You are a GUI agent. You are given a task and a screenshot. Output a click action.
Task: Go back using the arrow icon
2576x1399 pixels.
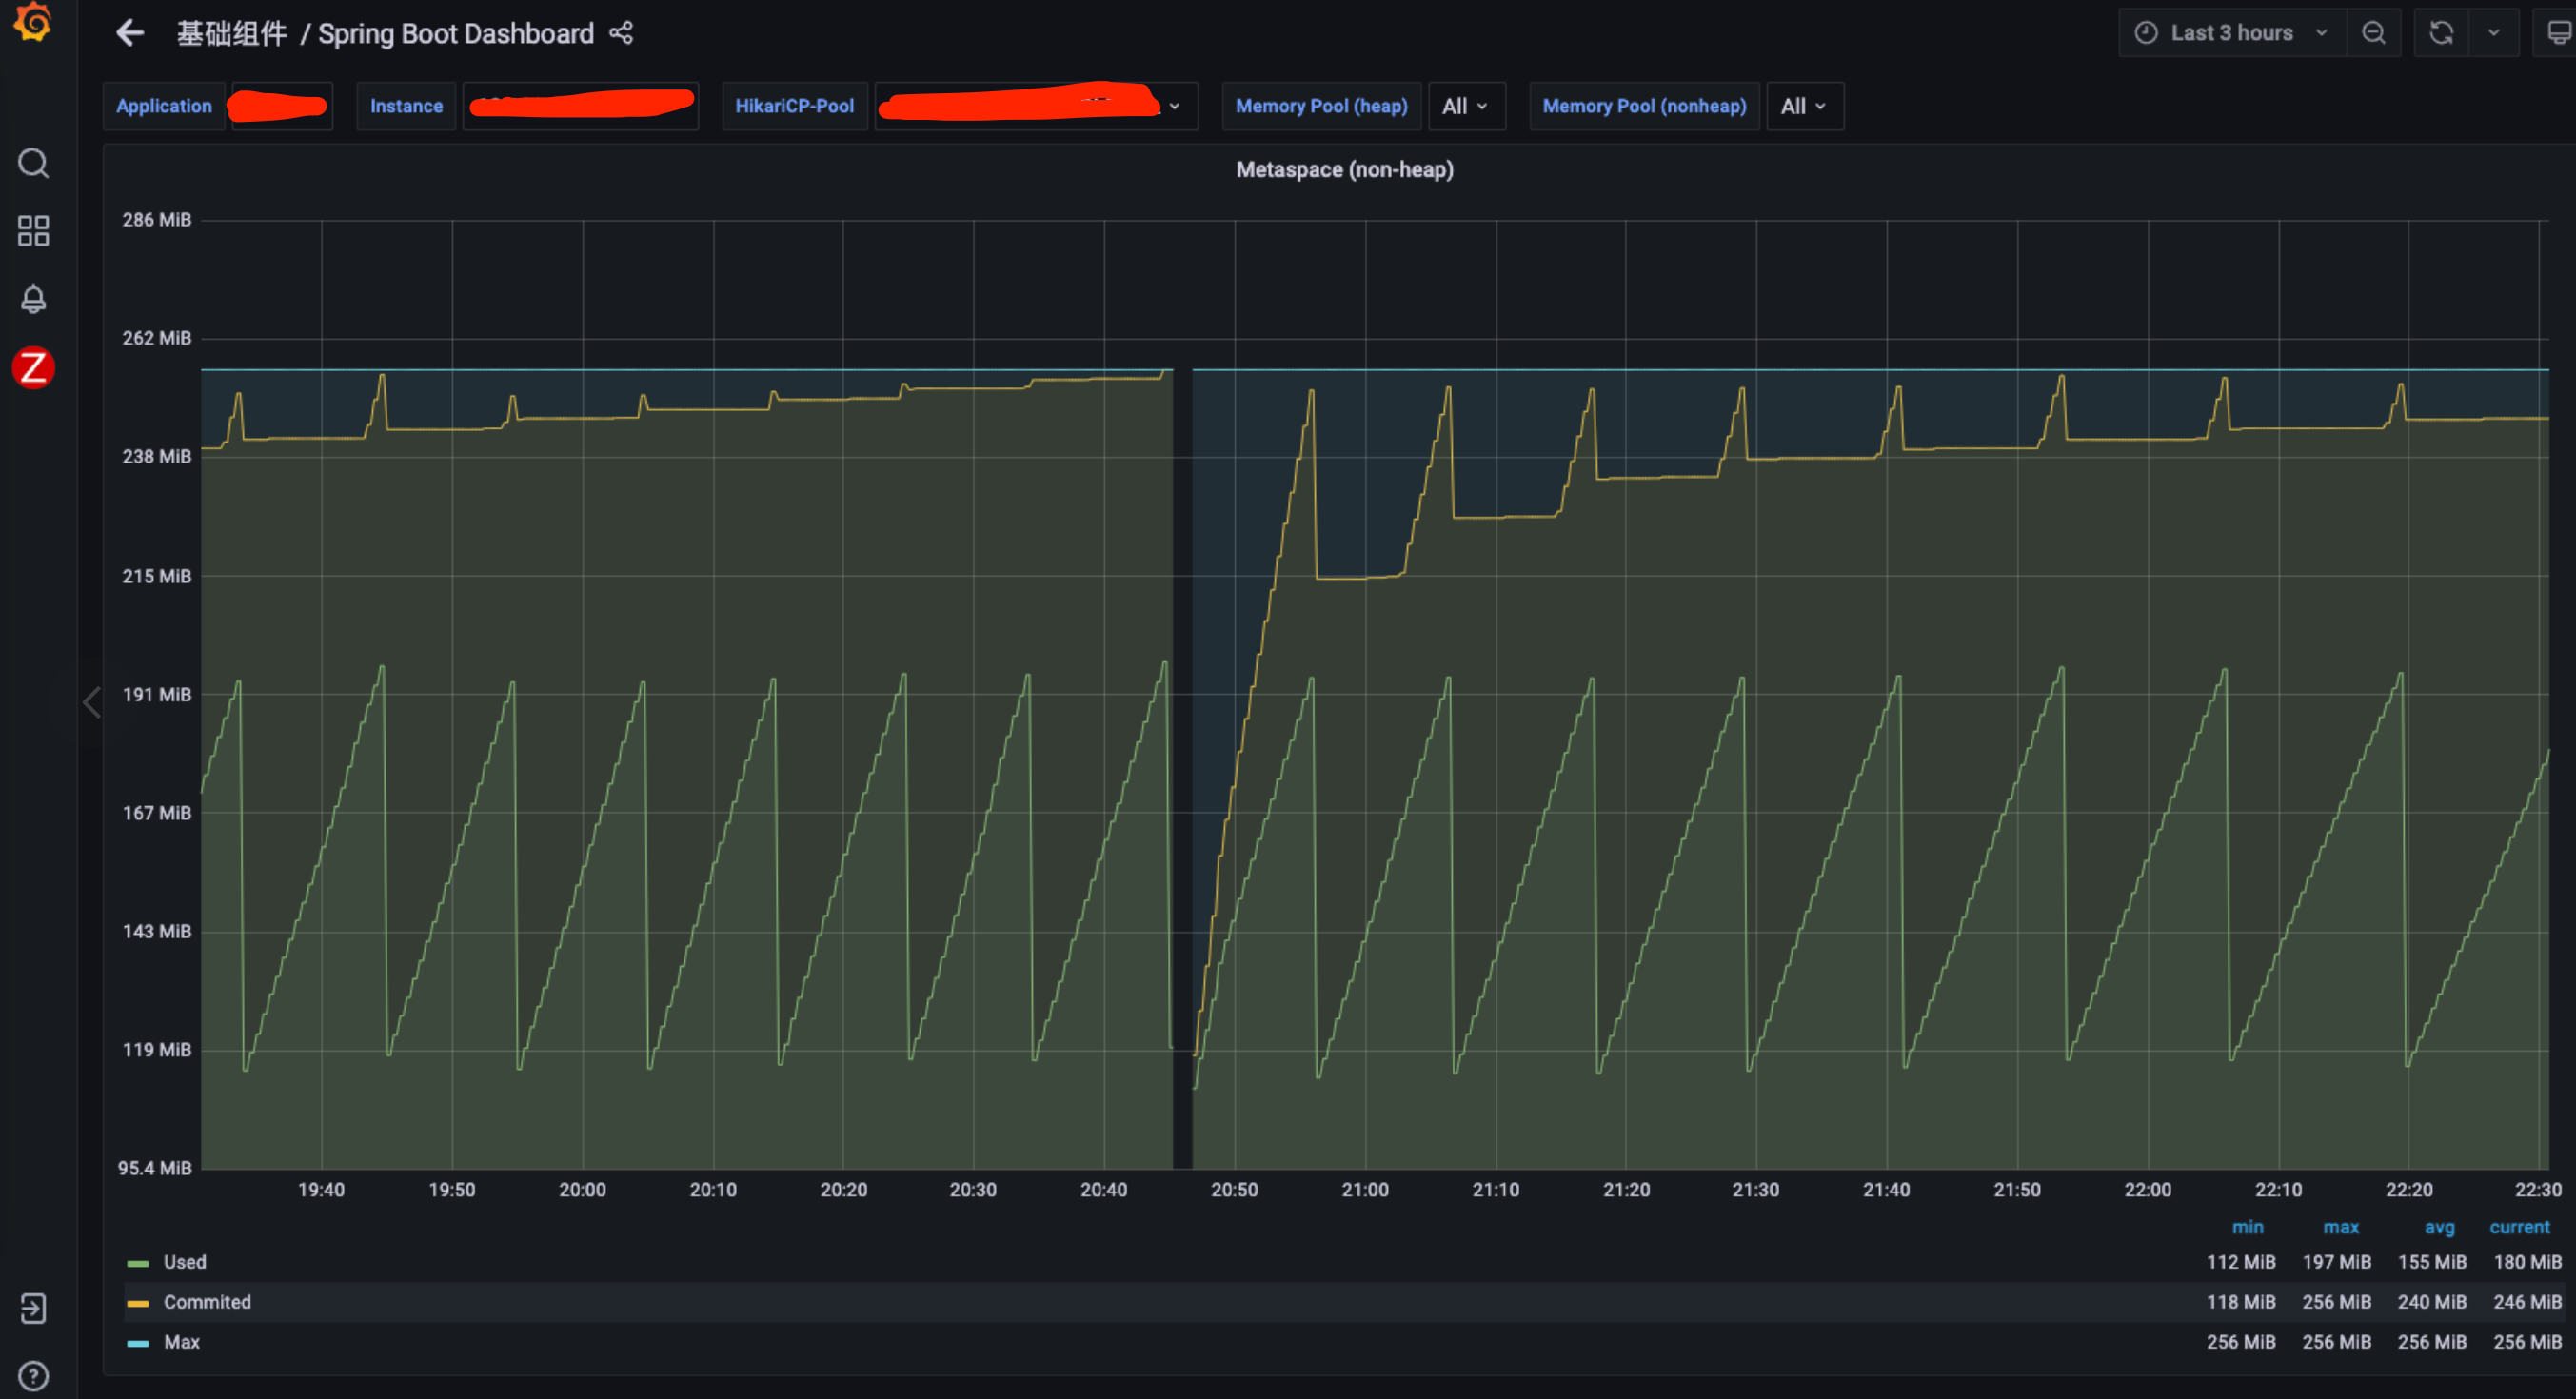click(x=130, y=33)
